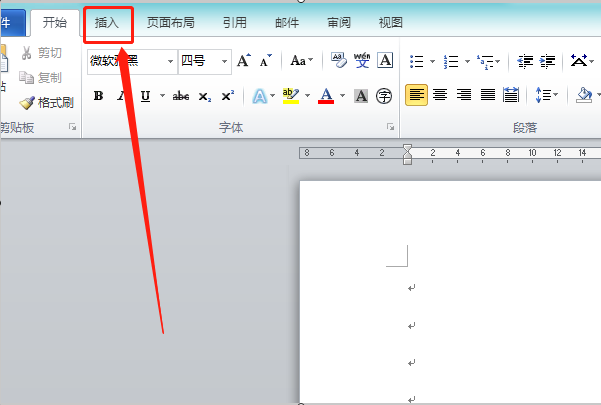Click inside the blank document page

(x=450, y=291)
